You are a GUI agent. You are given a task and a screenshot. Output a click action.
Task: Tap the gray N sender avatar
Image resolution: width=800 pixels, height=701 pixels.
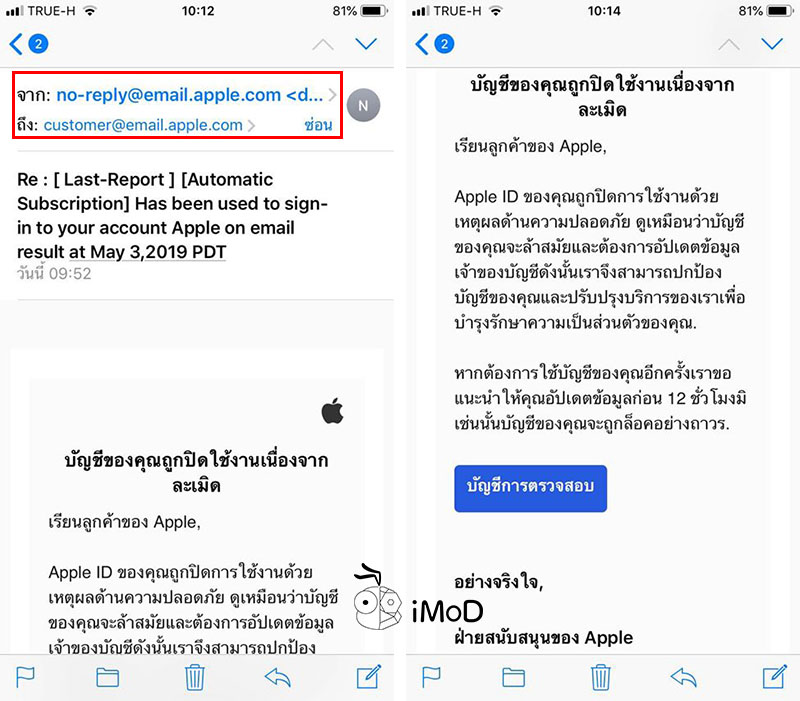coord(363,105)
